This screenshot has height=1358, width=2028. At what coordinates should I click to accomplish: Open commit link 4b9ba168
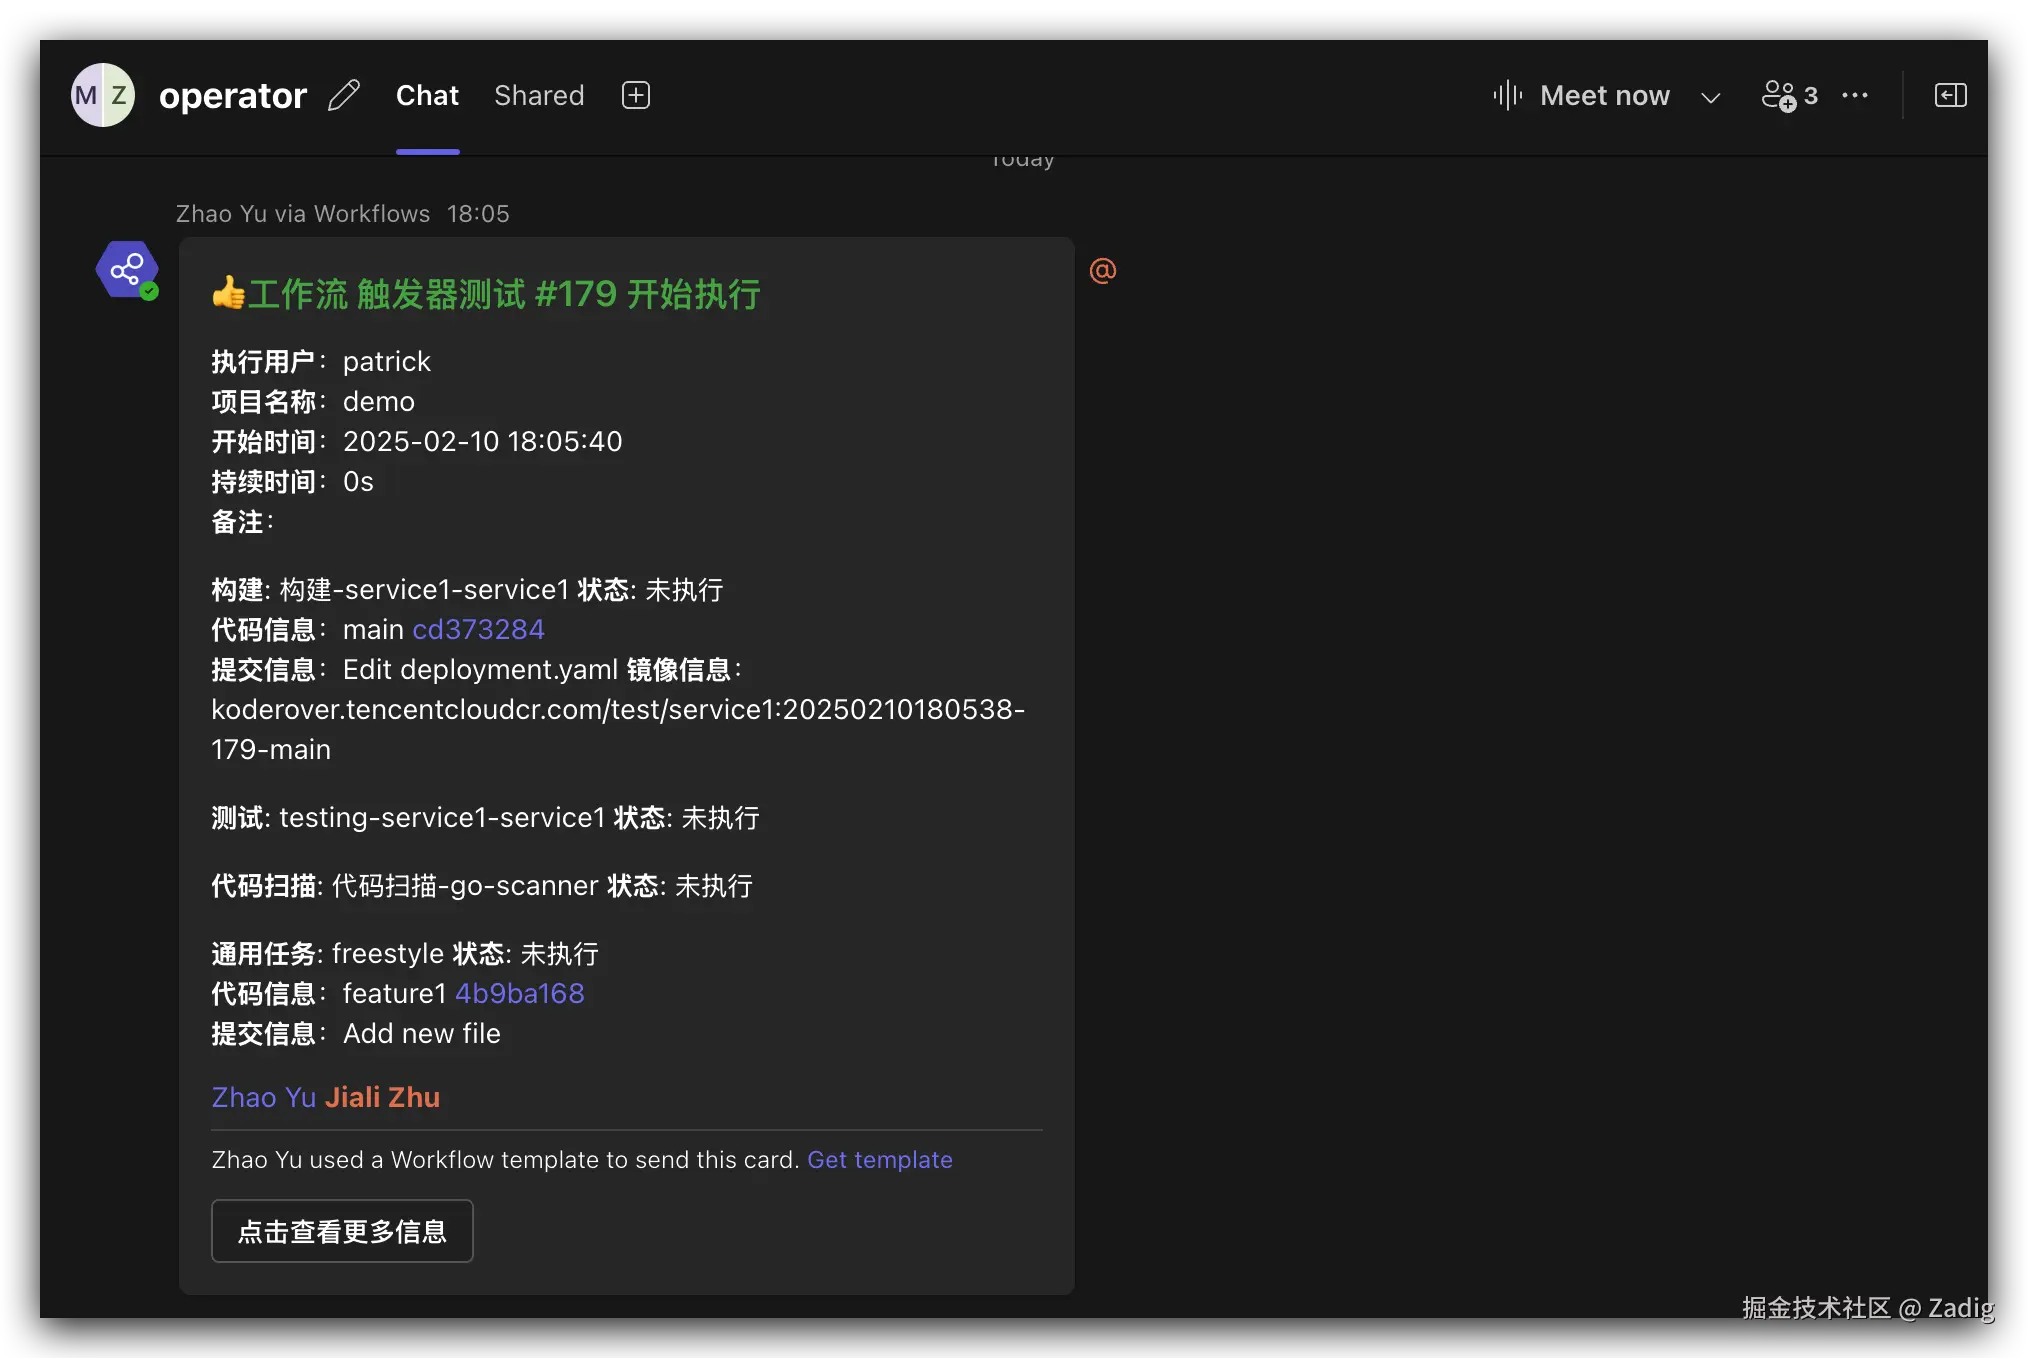pyautogui.click(x=519, y=994)
